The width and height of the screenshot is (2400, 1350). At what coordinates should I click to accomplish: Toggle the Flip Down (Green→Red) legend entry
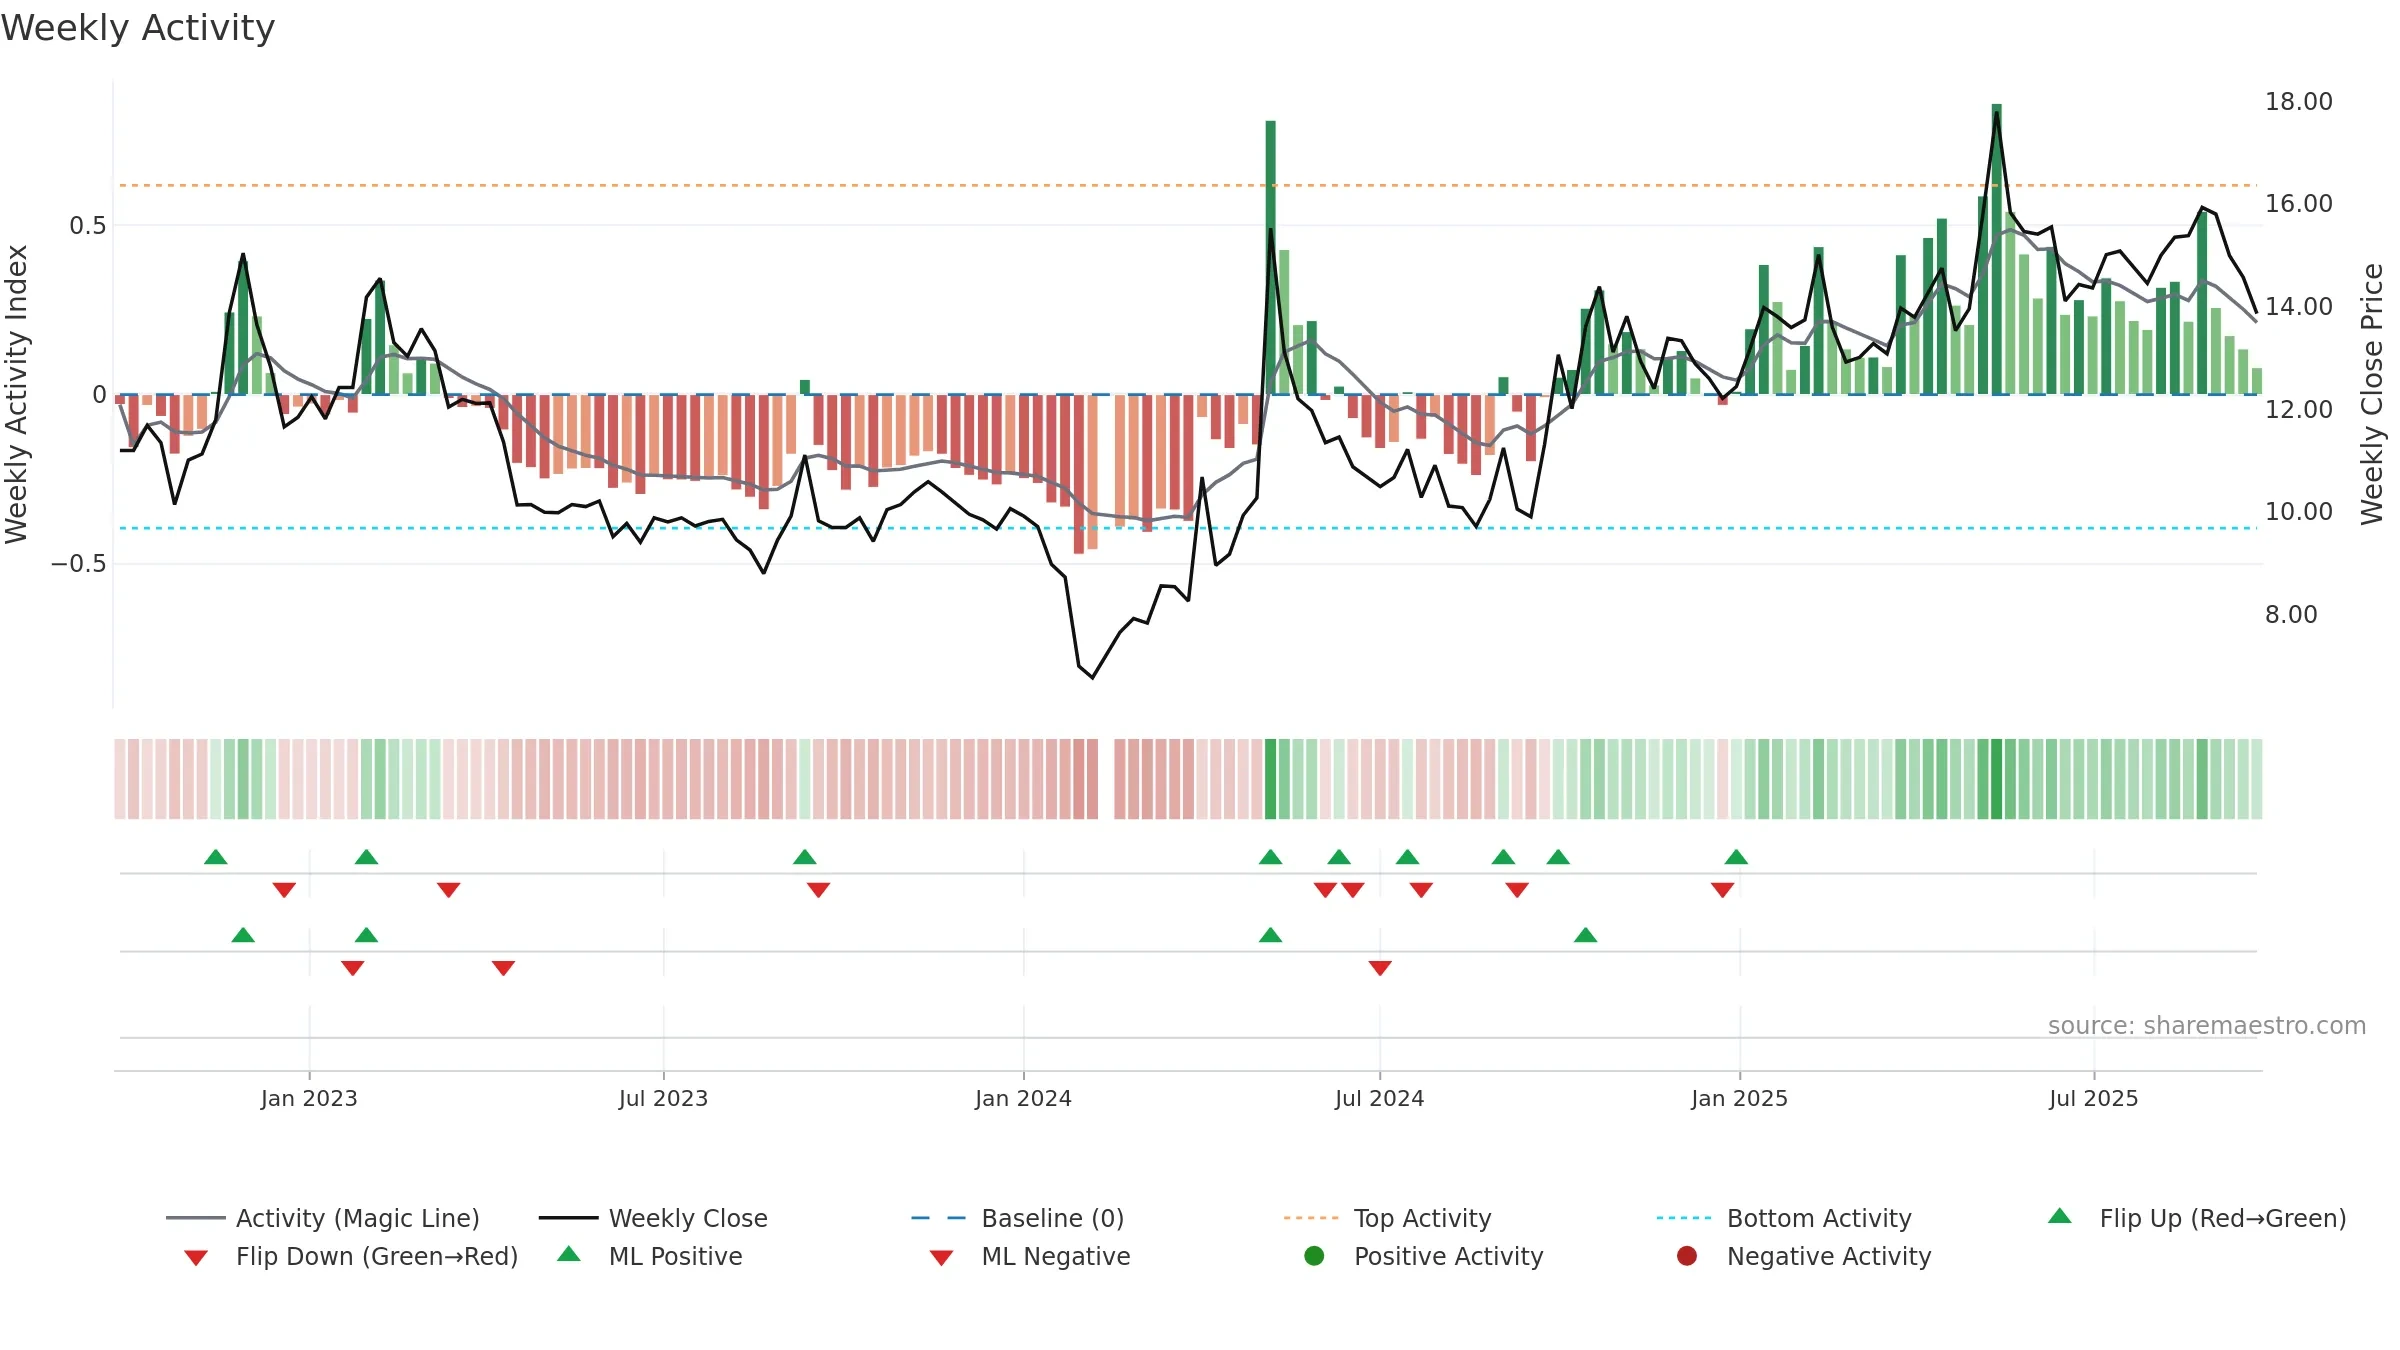[350, 1256]
